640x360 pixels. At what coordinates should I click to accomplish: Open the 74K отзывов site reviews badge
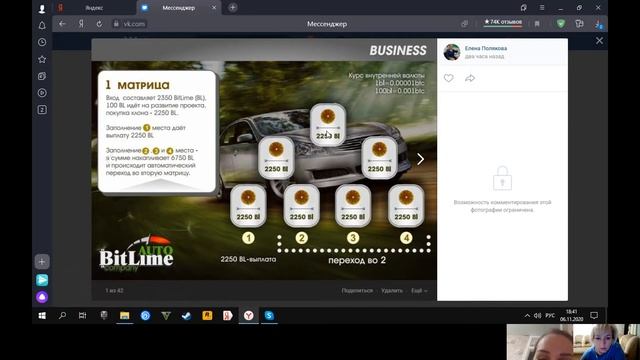tap(503, 22)
